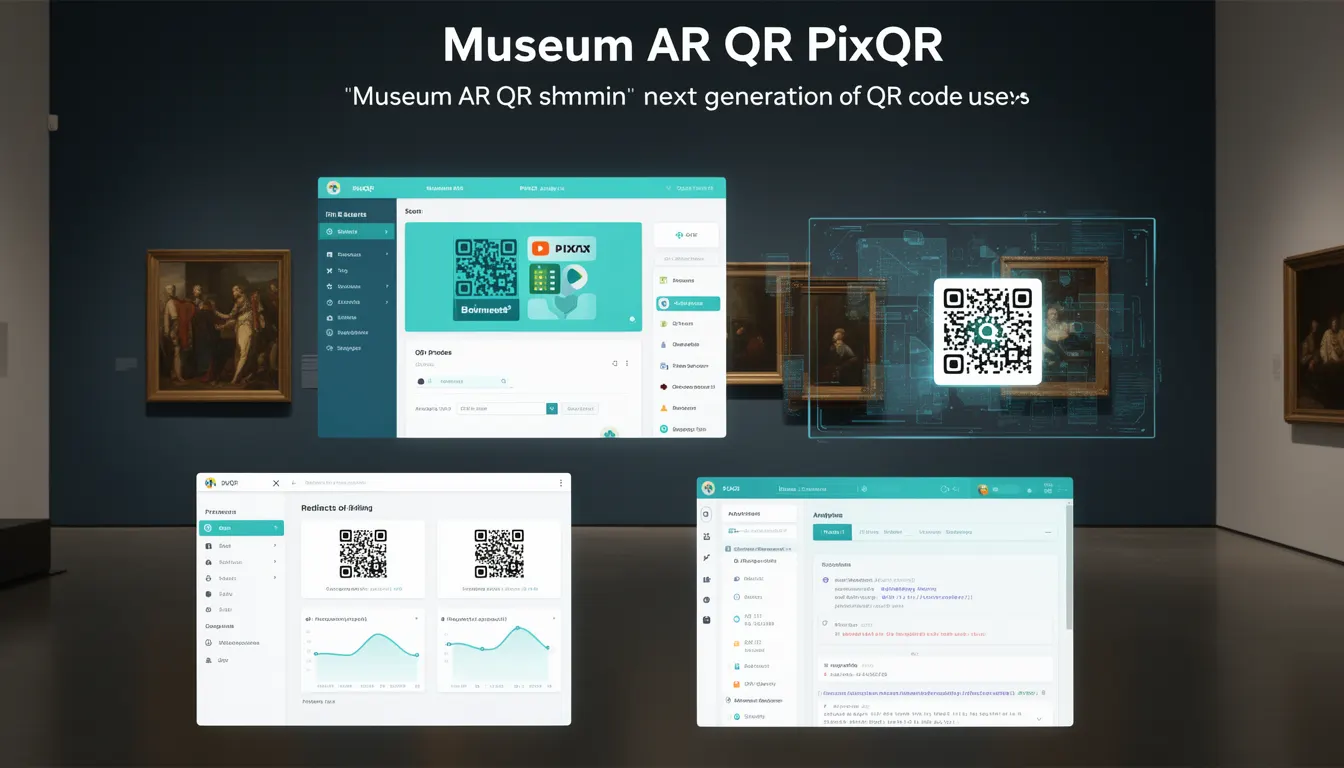1344x768 pixels.
Task: Click the app logo in the Analytics window header
Action: pos(708,488)
